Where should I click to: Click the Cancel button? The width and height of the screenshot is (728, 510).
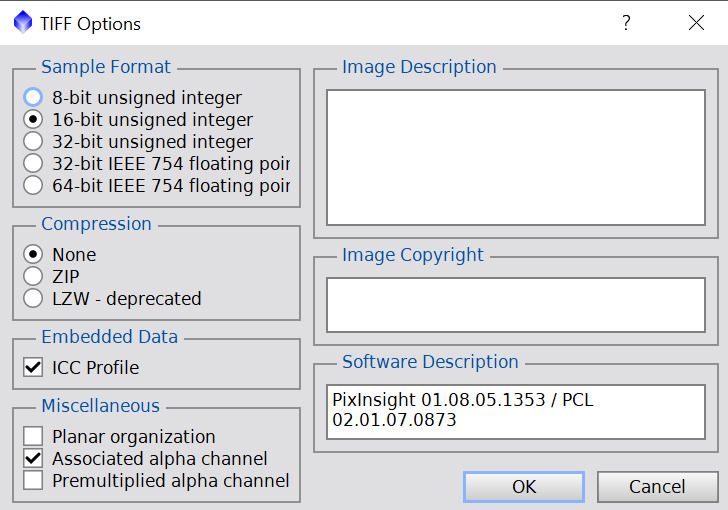coord(657,487)
